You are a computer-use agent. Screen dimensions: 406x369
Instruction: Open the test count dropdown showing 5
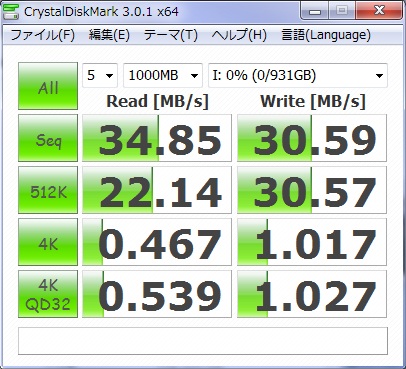click(x=100, y=76)
